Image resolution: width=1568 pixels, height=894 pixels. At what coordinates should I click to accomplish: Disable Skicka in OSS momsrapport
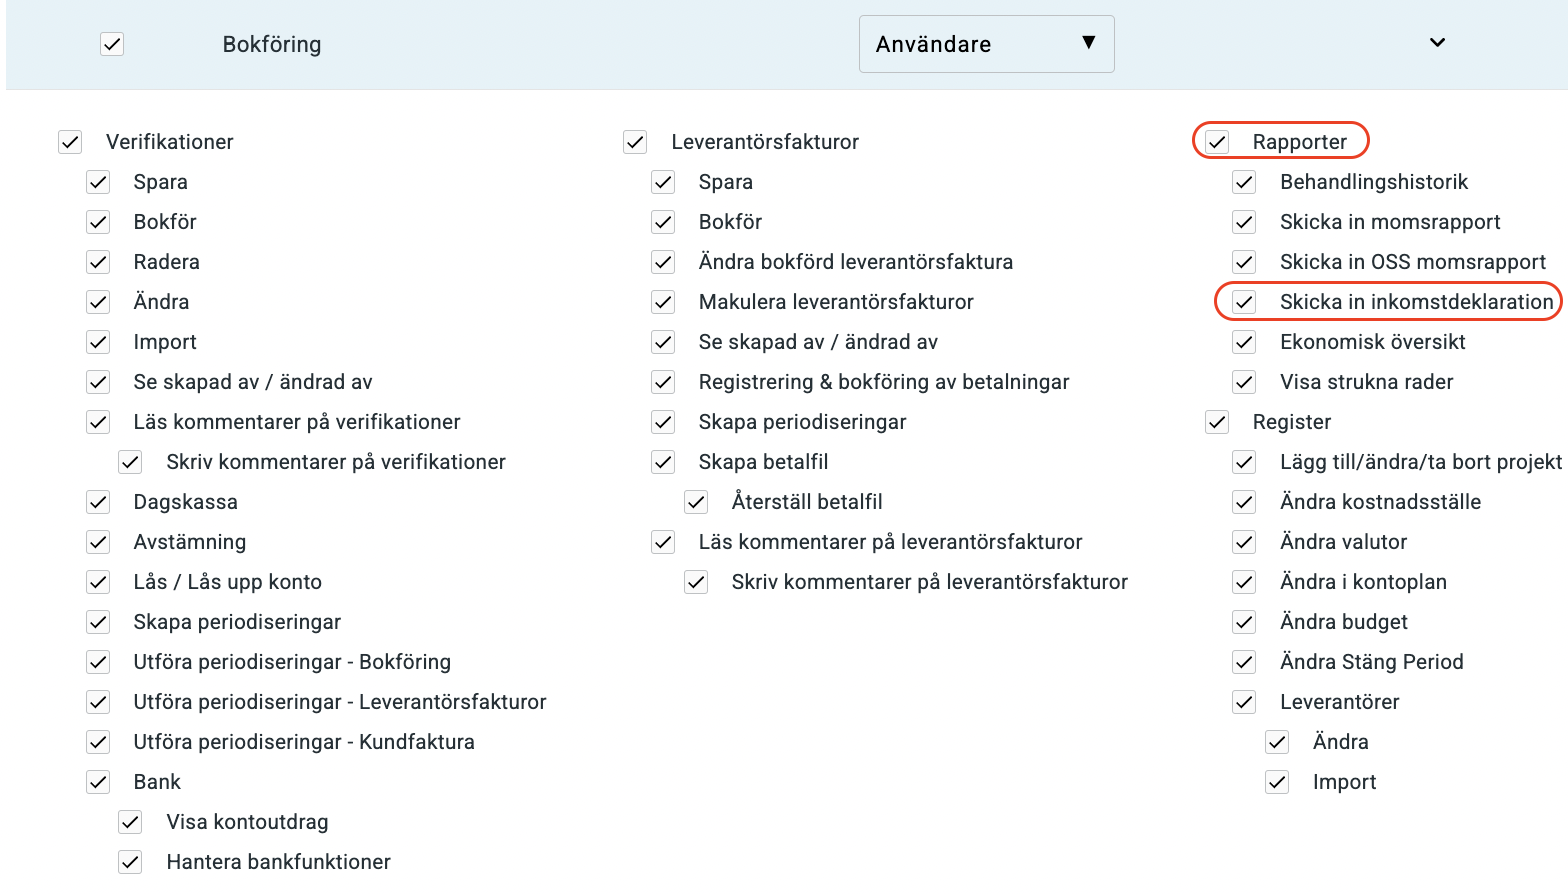(x=1244, y=261)
